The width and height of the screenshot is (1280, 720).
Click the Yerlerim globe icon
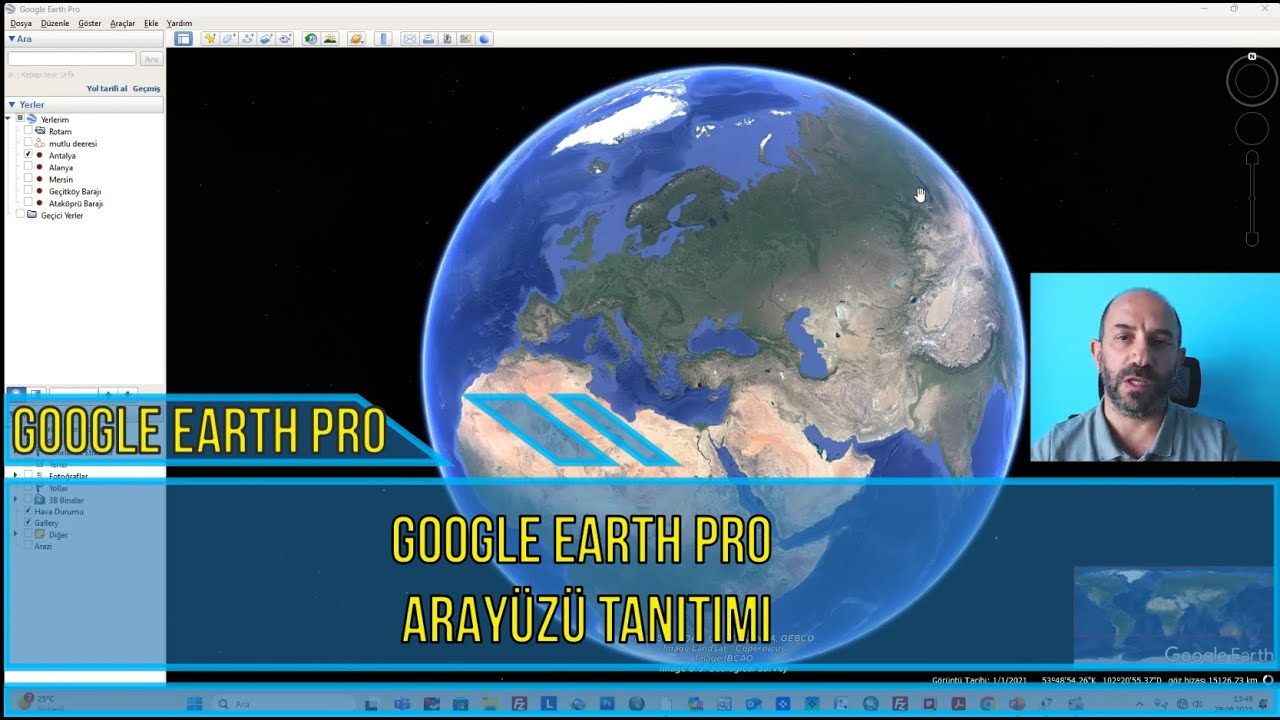[31, 120]
